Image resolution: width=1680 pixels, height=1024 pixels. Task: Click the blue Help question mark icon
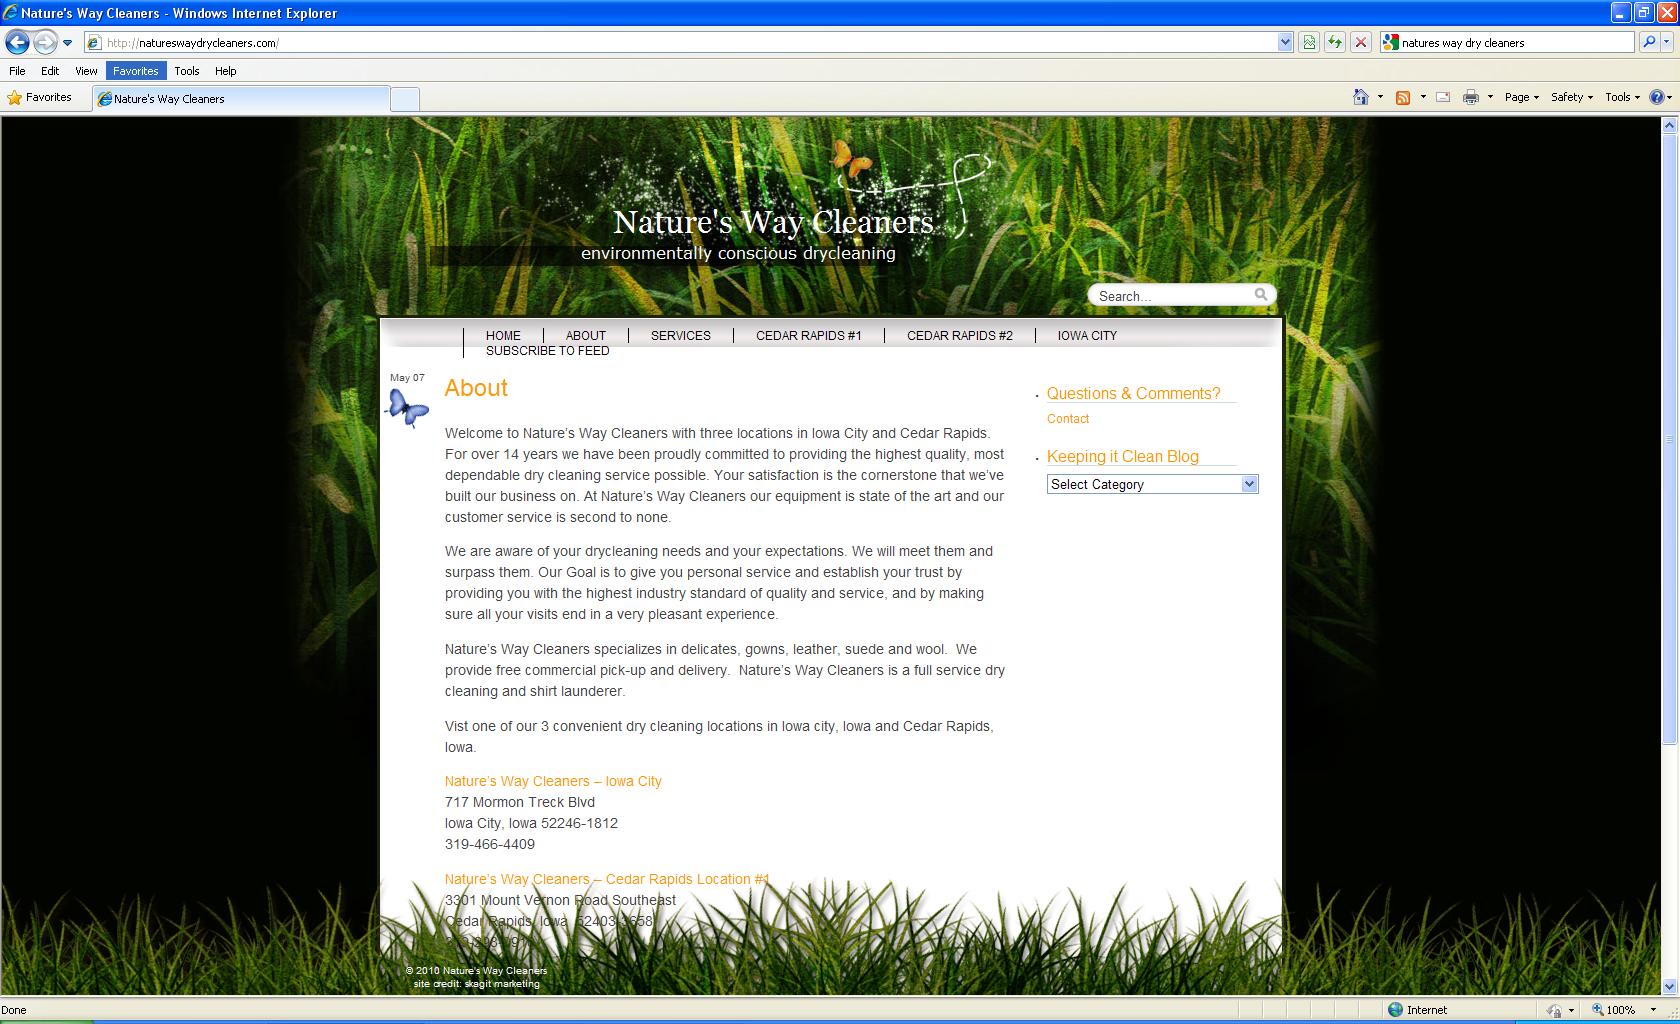coord(1656,97)
